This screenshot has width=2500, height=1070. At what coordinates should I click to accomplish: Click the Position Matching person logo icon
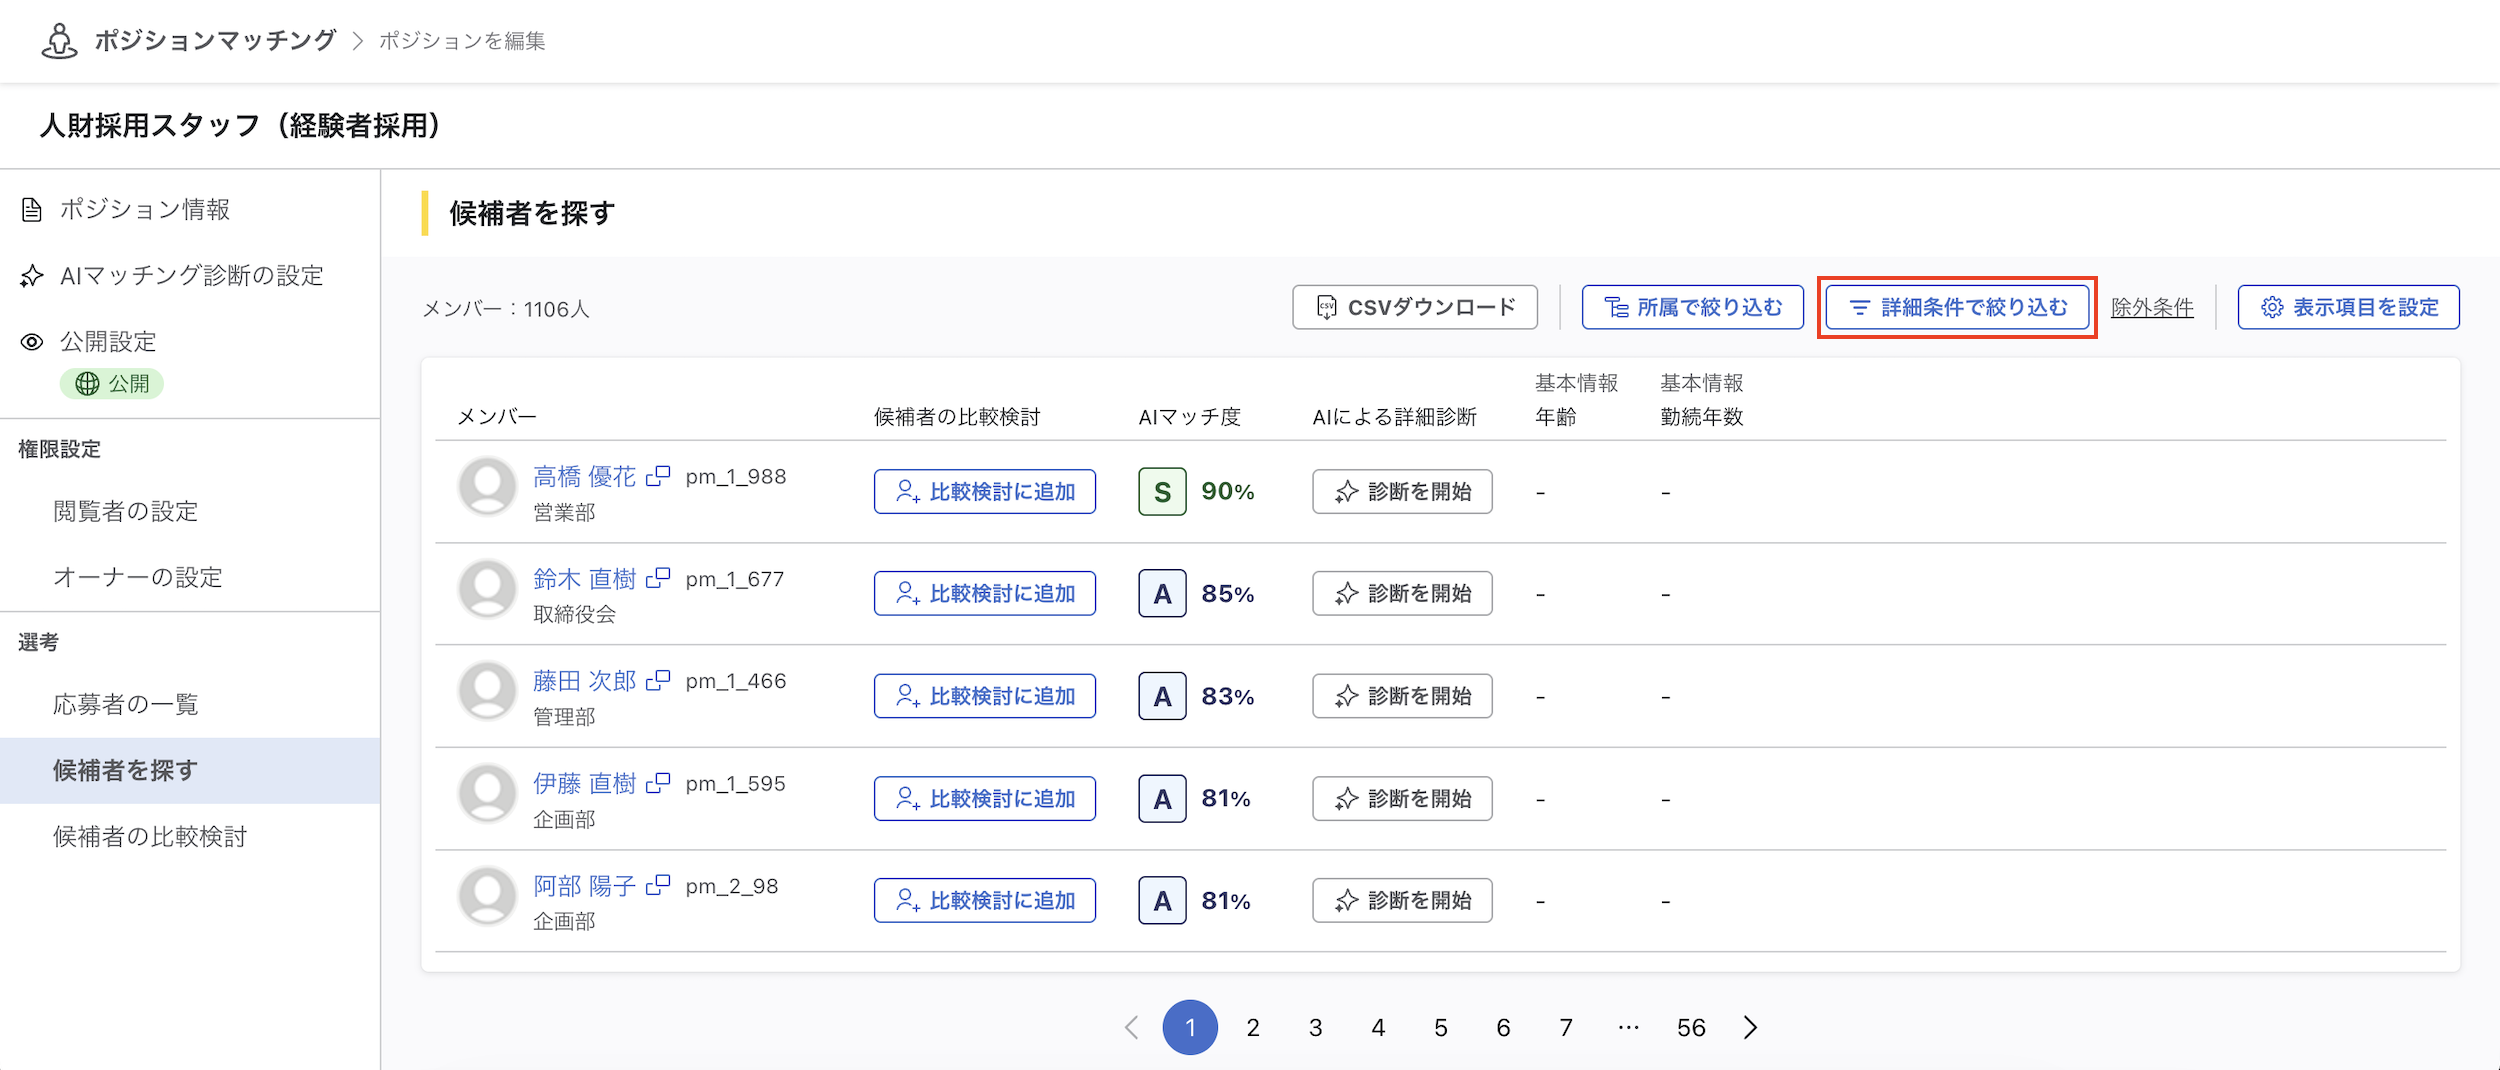coord(59,41)
